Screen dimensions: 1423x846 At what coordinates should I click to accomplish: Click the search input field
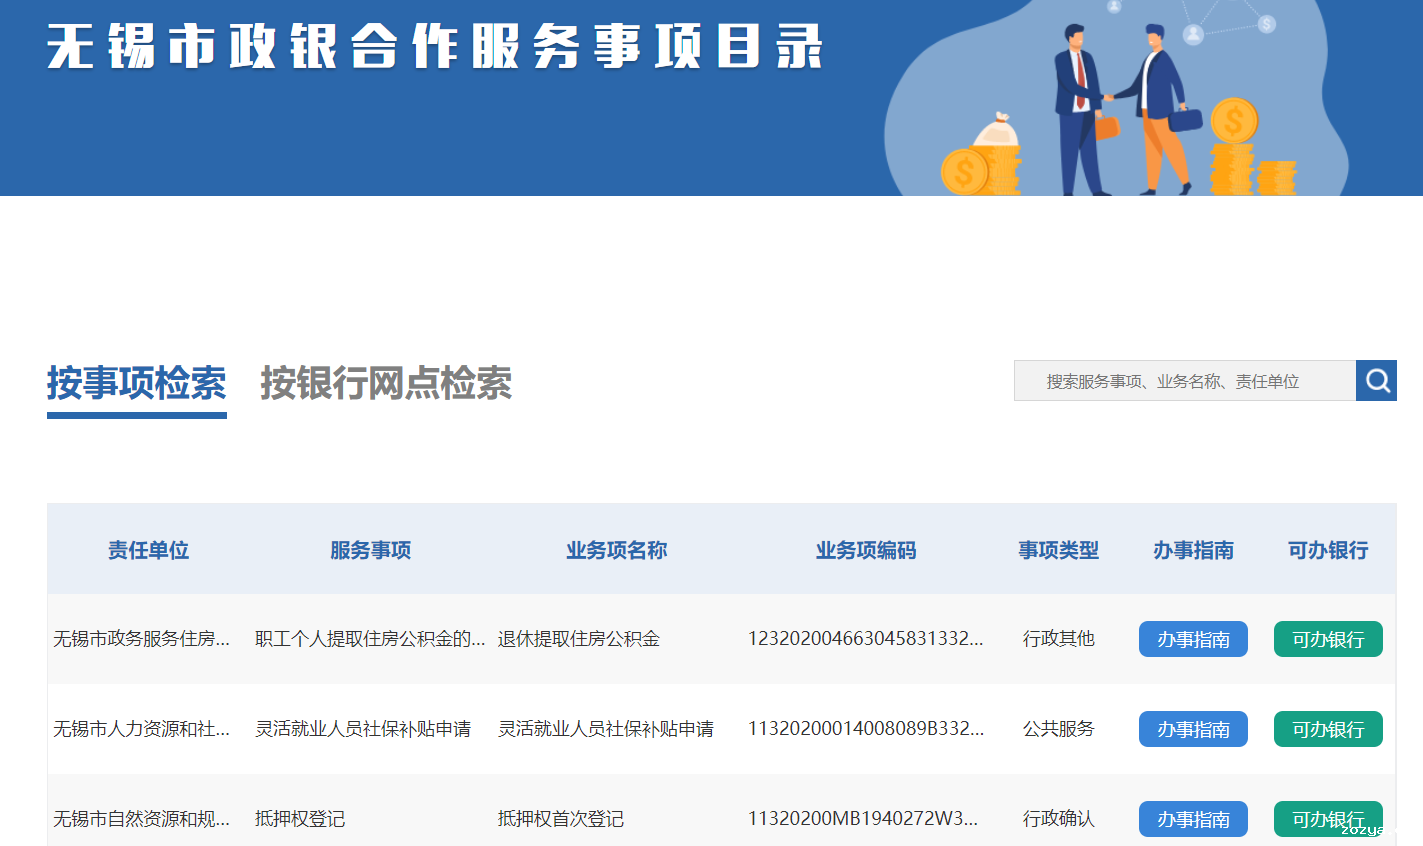(1184, 381)
